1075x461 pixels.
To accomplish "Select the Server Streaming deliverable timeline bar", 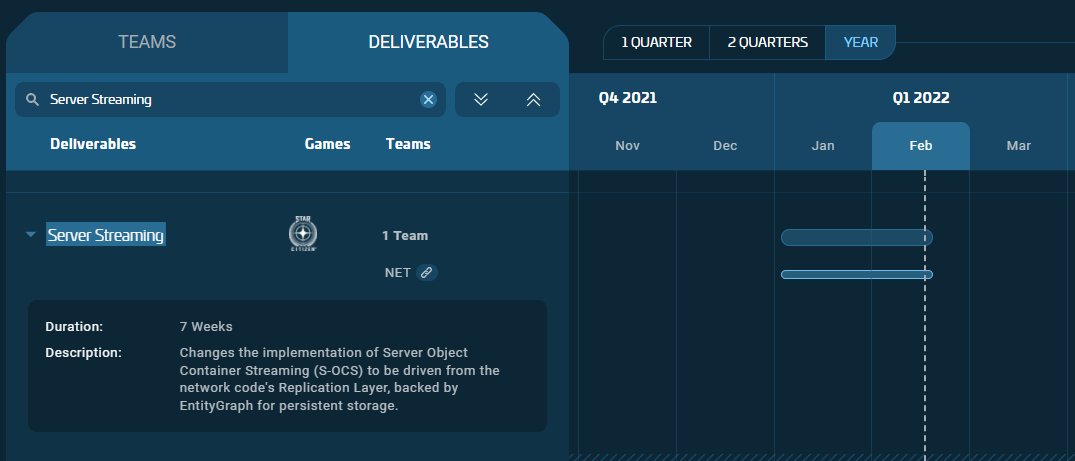I will pos(856,237).
